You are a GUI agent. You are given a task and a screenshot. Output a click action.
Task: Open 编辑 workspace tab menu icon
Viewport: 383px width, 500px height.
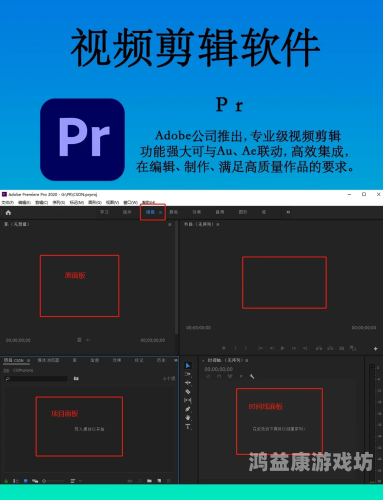tap(161, 212)
